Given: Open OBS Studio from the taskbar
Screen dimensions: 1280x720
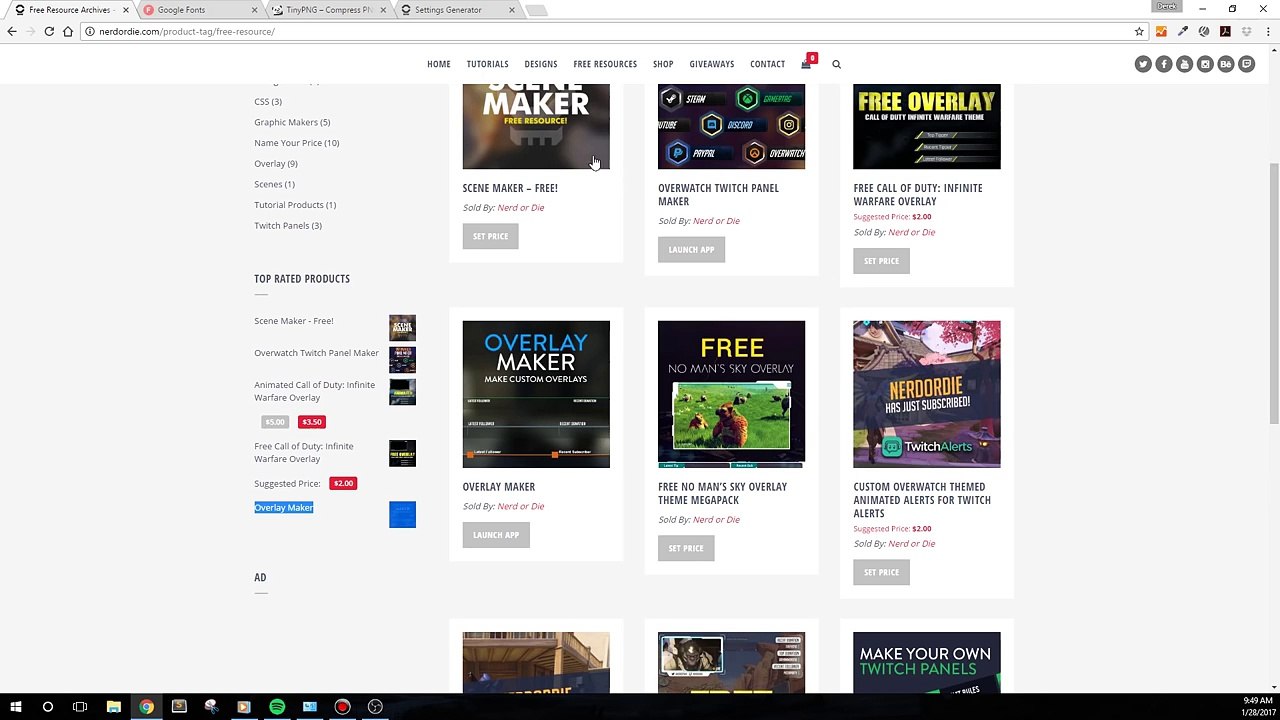Looking at the screenshot, I should [x=375, y=707].
